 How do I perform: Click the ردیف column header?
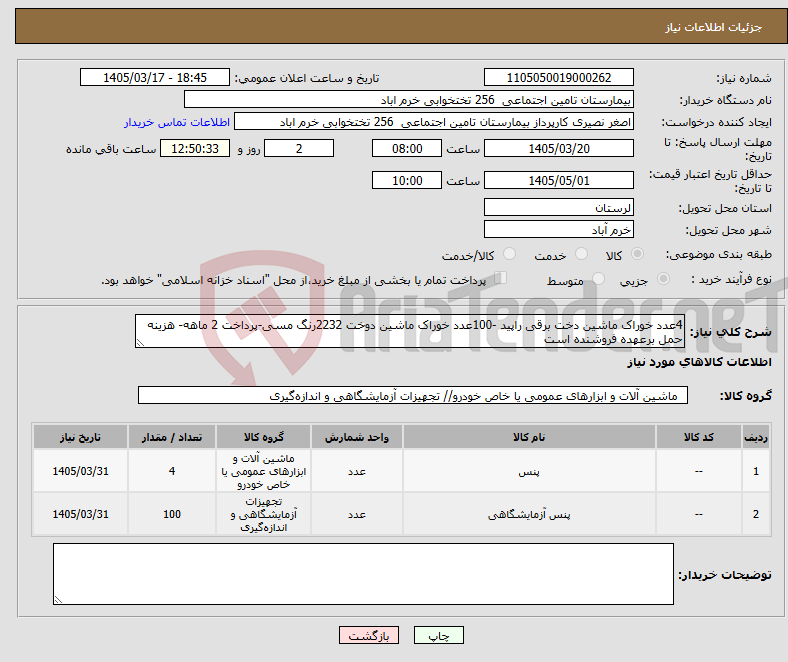[x=755, y=437]
